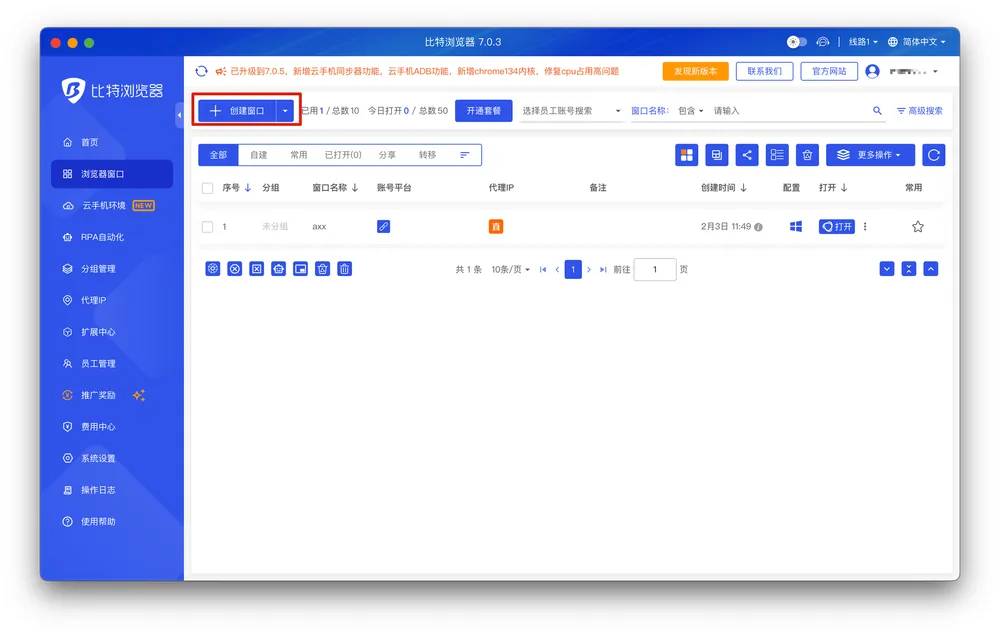The height and width of the screenshot is (634, 1000).
Task: Click the recycle bin toolbar icon
Action: 808,155
